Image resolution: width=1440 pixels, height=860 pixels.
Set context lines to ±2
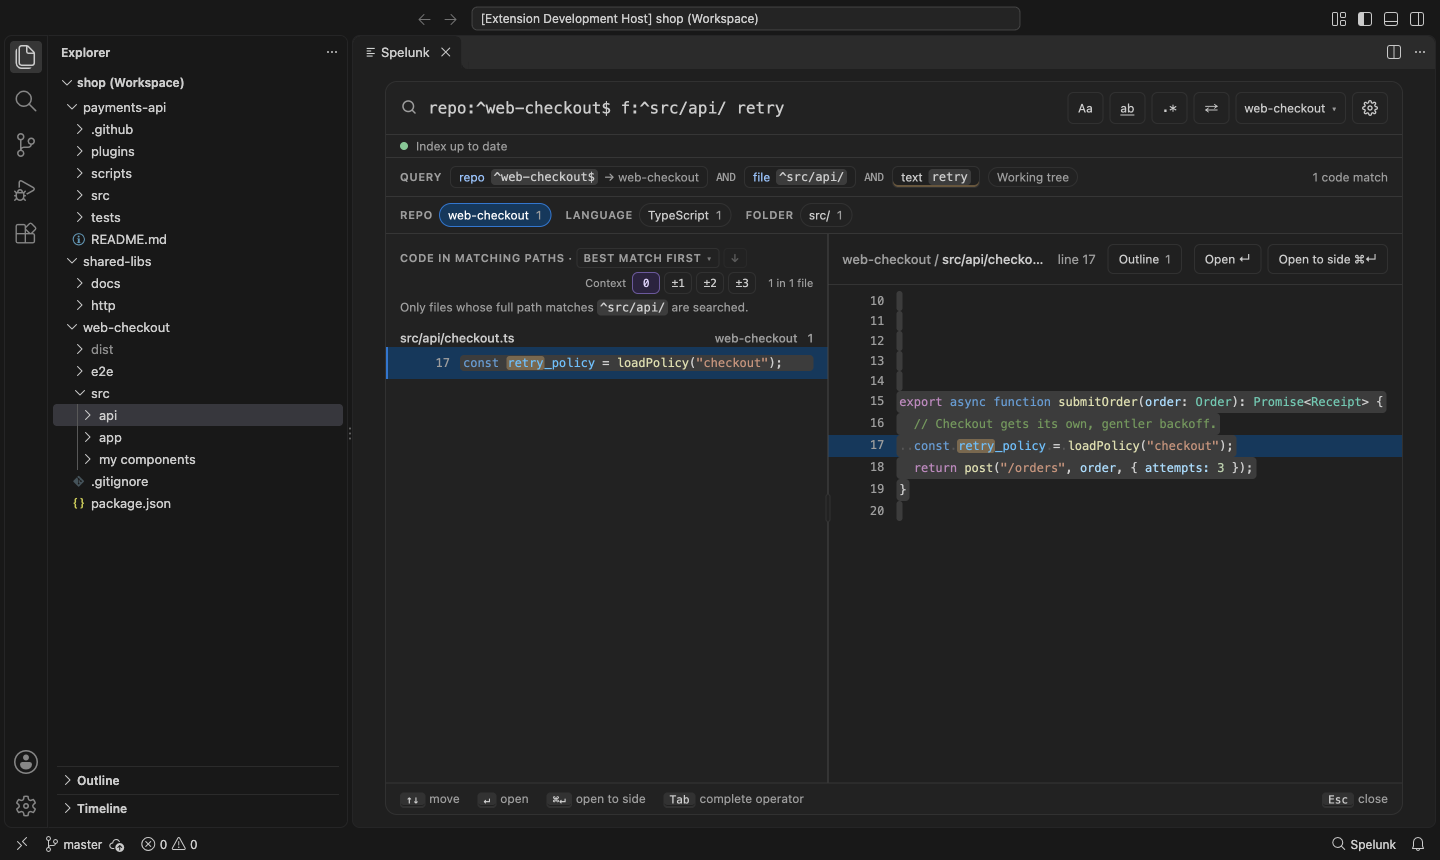710,283
